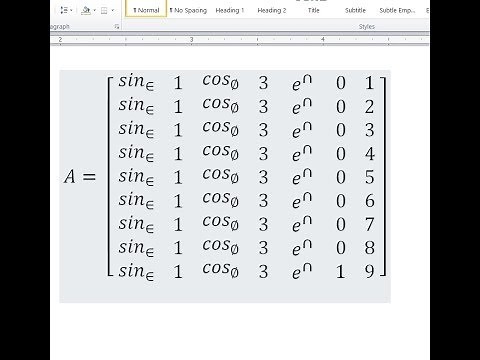Click the last column number 5

pyautogui.click(x=370, y=177)
